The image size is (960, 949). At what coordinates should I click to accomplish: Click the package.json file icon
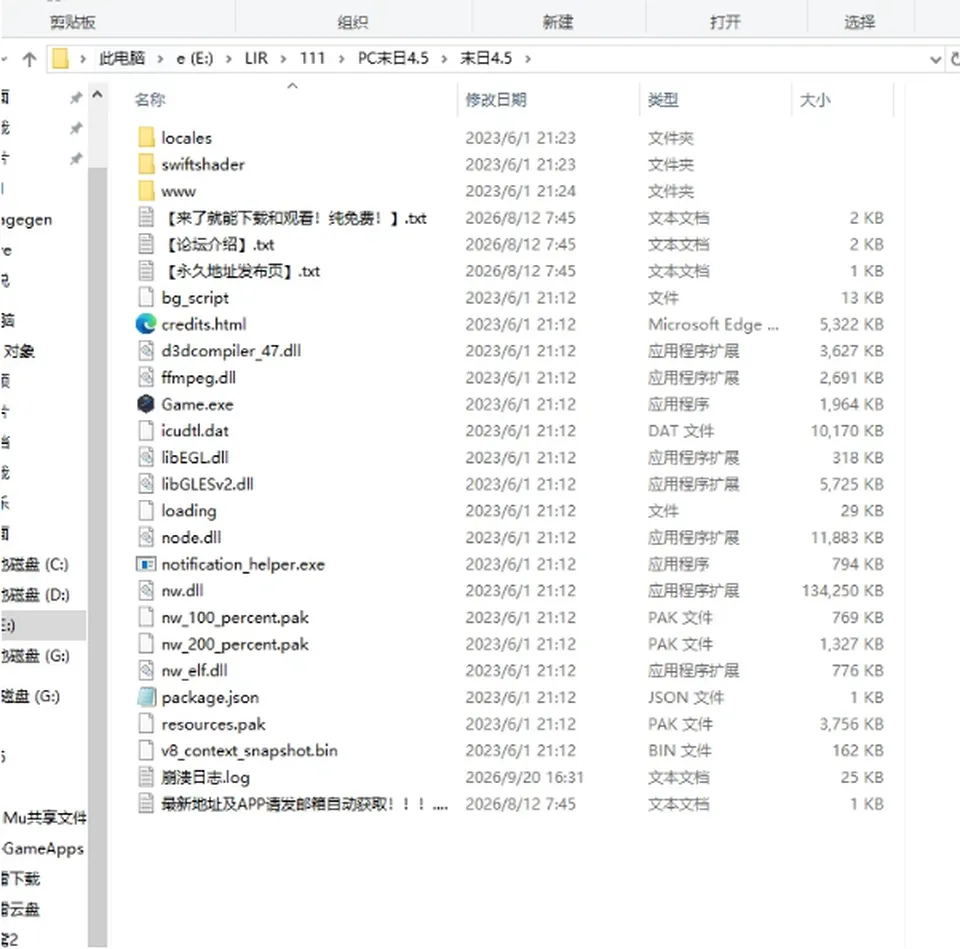coord(146,697)
